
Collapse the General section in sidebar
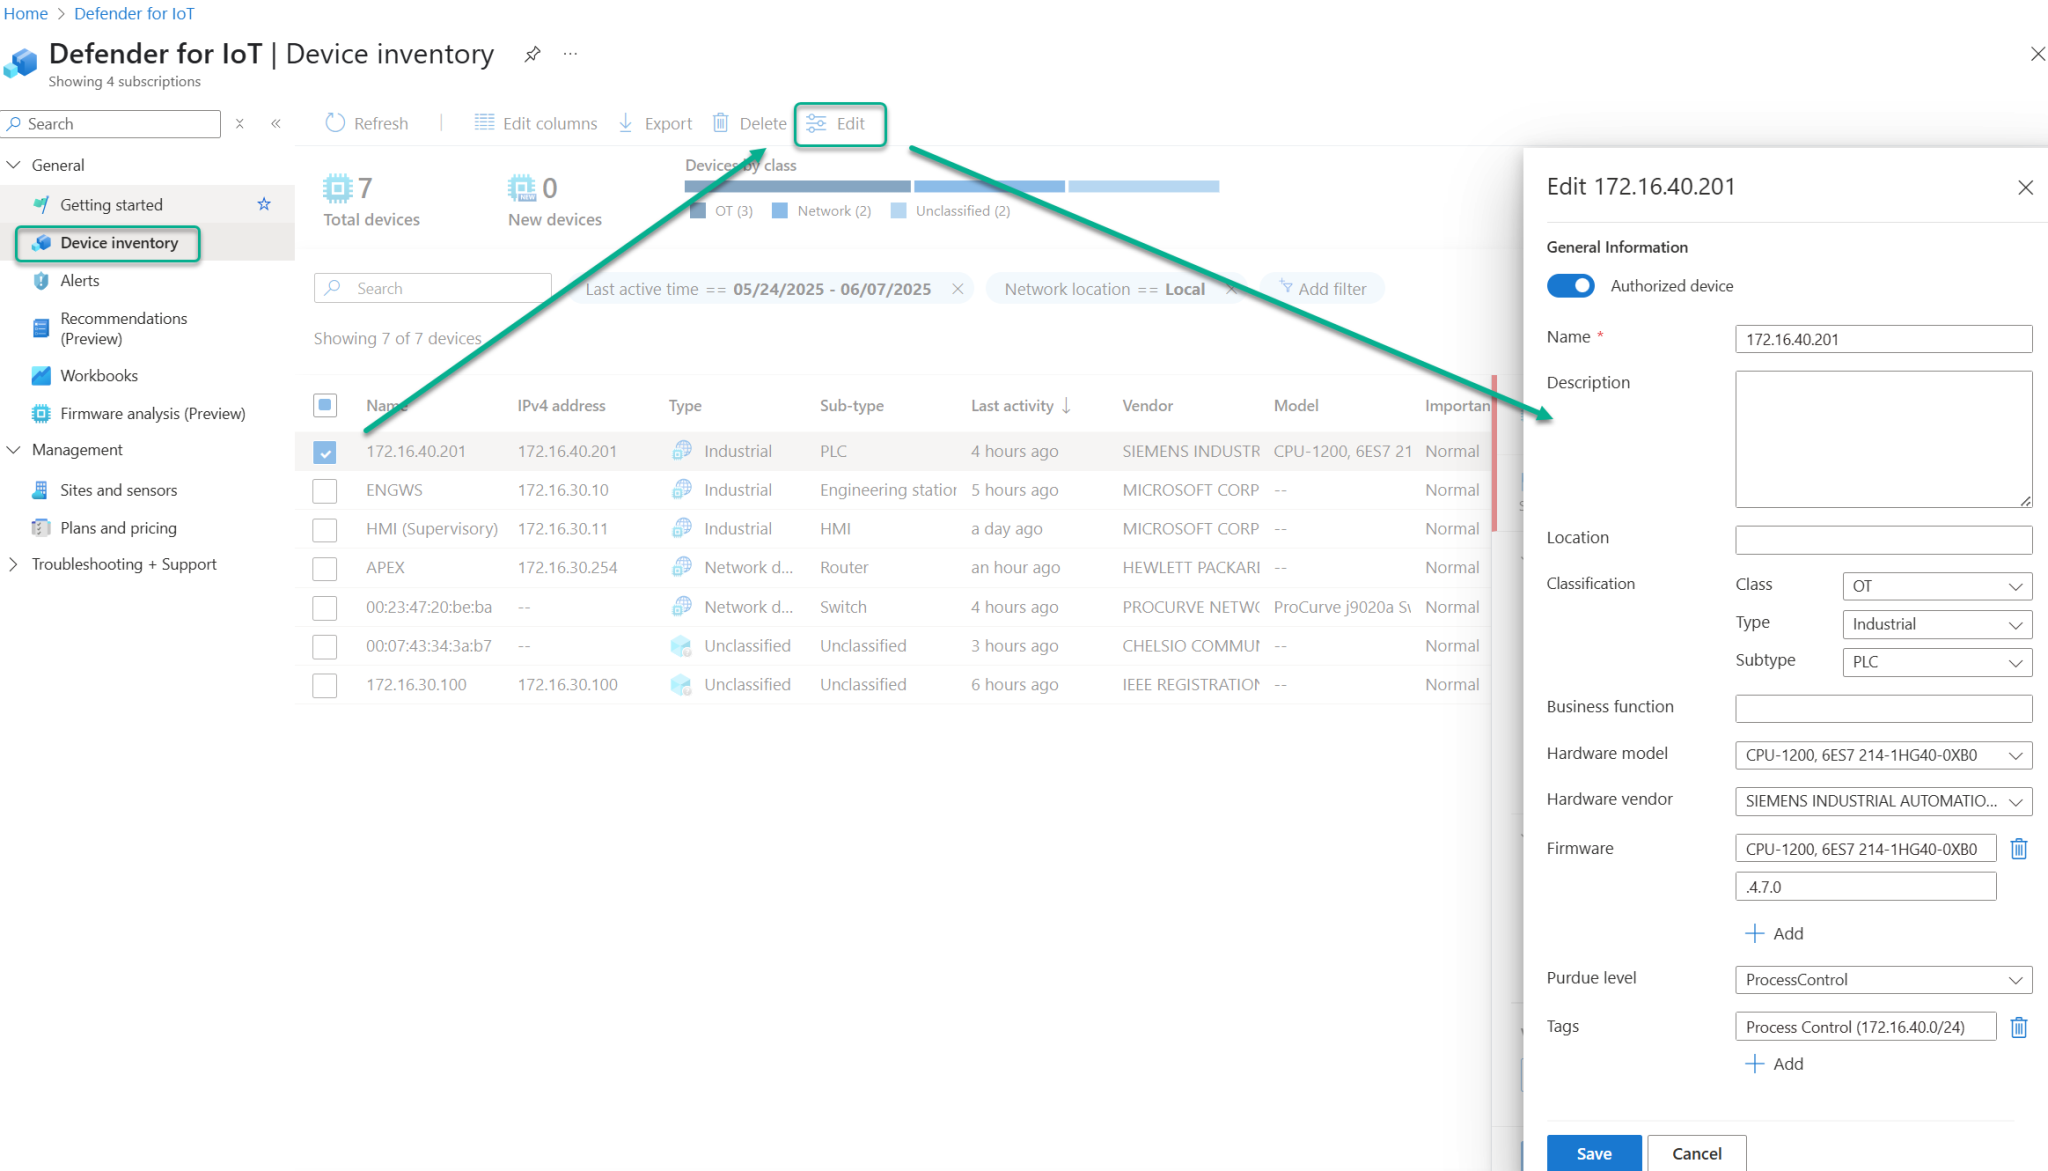coord(14,165)
